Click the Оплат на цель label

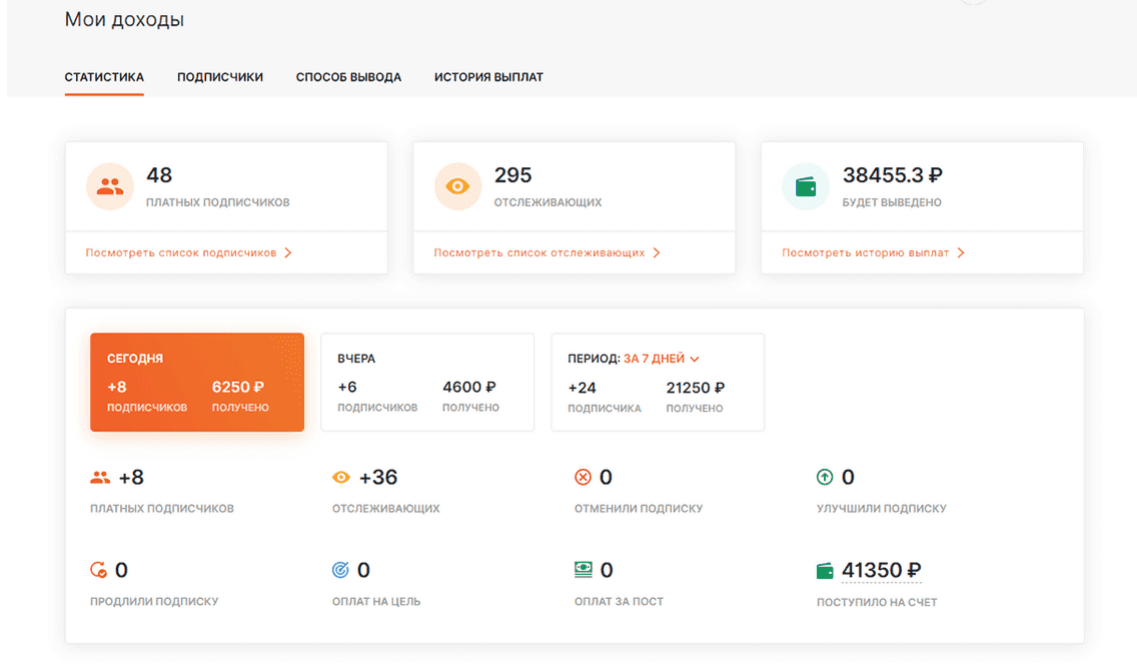point(376,601)
